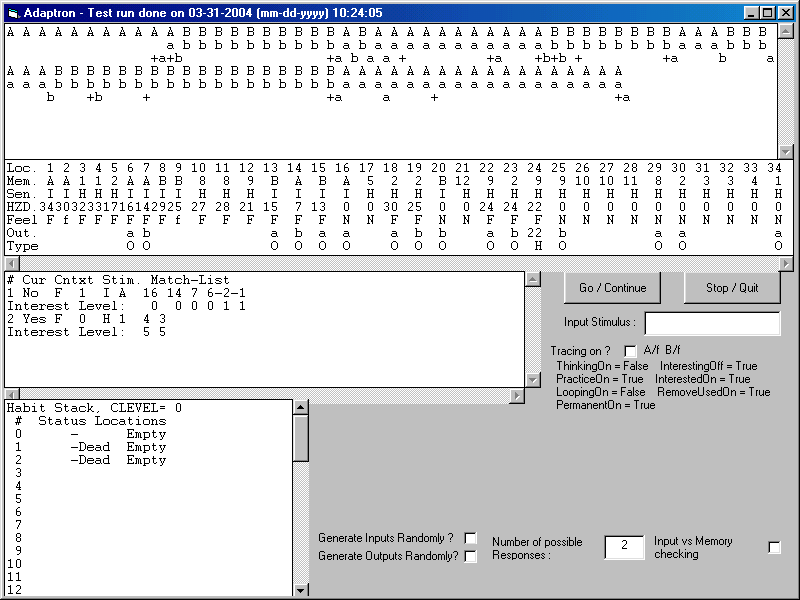
Task: Click the 'HZD.' row label in table
Action: (x=21, y=207)
